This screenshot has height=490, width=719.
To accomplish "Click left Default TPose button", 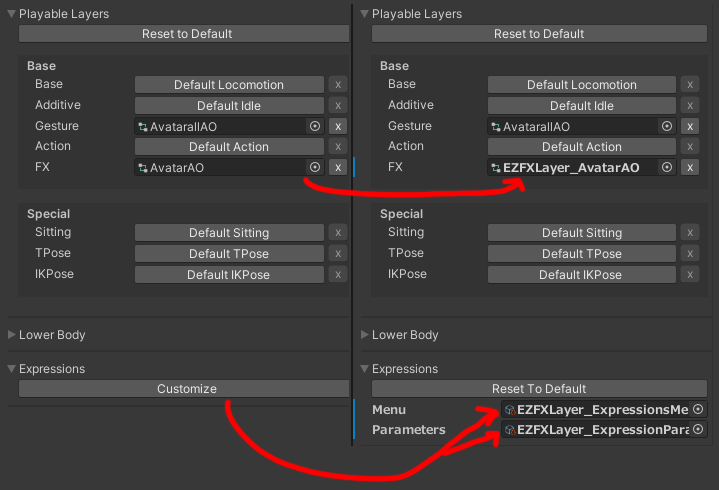I will [229, 253].
